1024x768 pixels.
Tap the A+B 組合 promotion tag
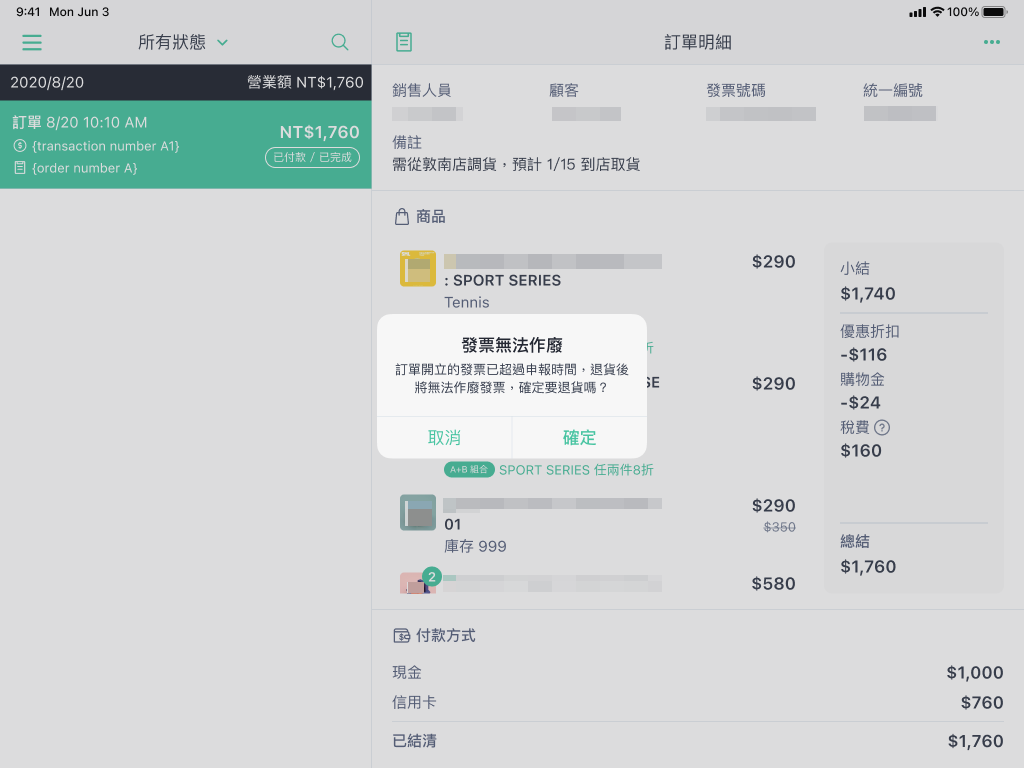coord(469,470)
